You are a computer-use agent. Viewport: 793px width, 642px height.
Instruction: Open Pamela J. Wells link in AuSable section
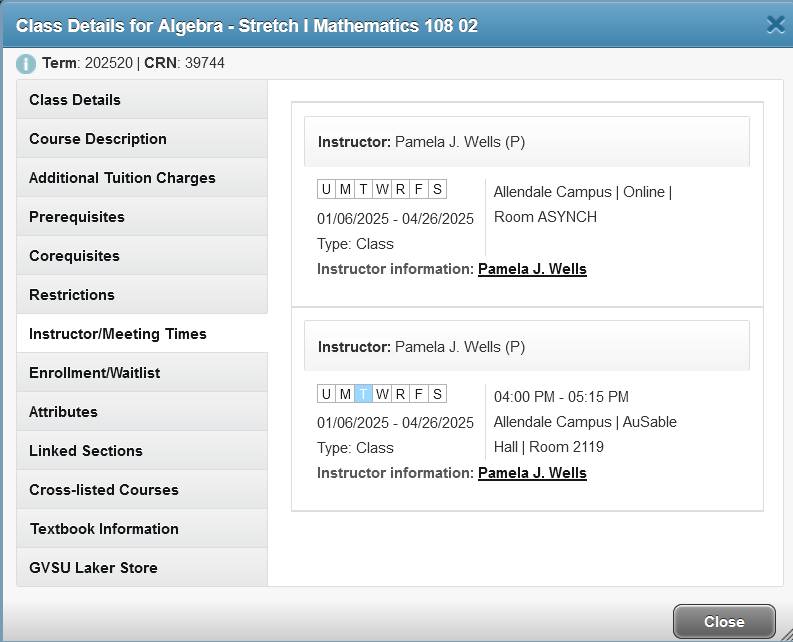click(x=532, y=473)
